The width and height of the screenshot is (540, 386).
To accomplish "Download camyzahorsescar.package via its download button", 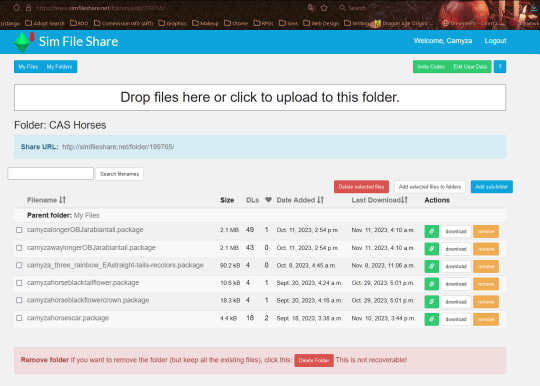I will pos(456,319).
